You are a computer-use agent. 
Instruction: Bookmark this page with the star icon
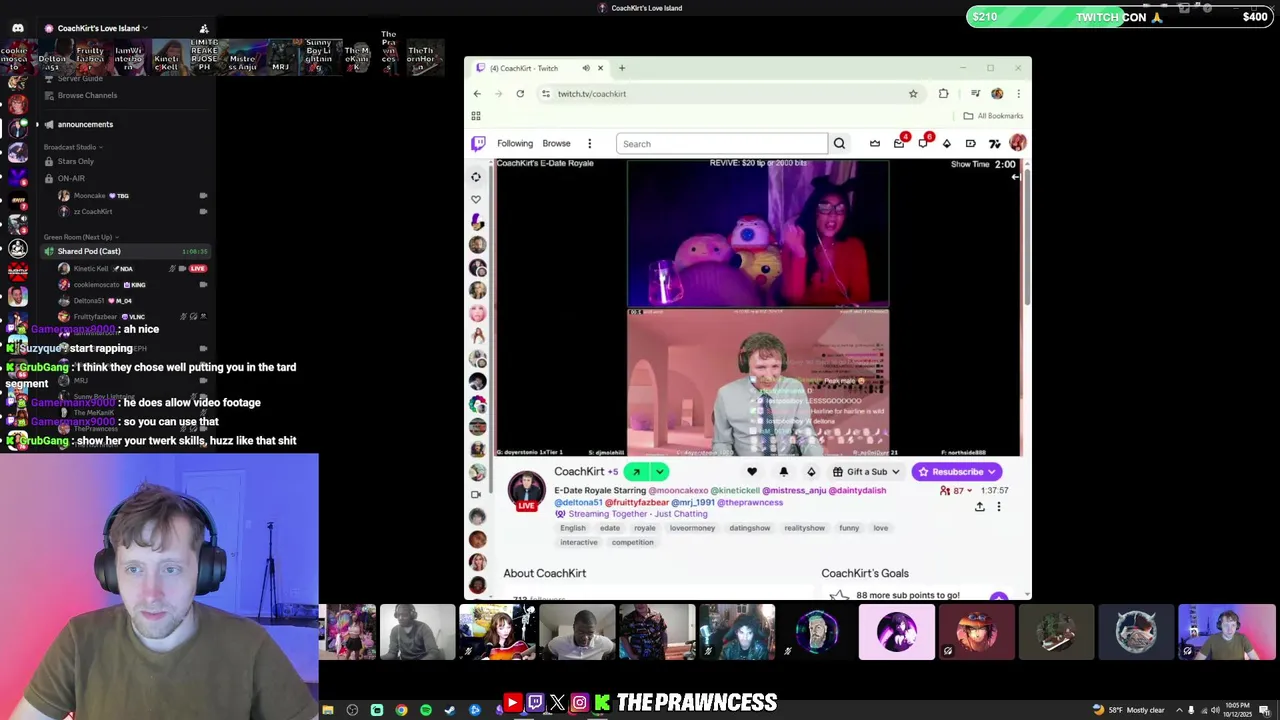pos(913,93)
